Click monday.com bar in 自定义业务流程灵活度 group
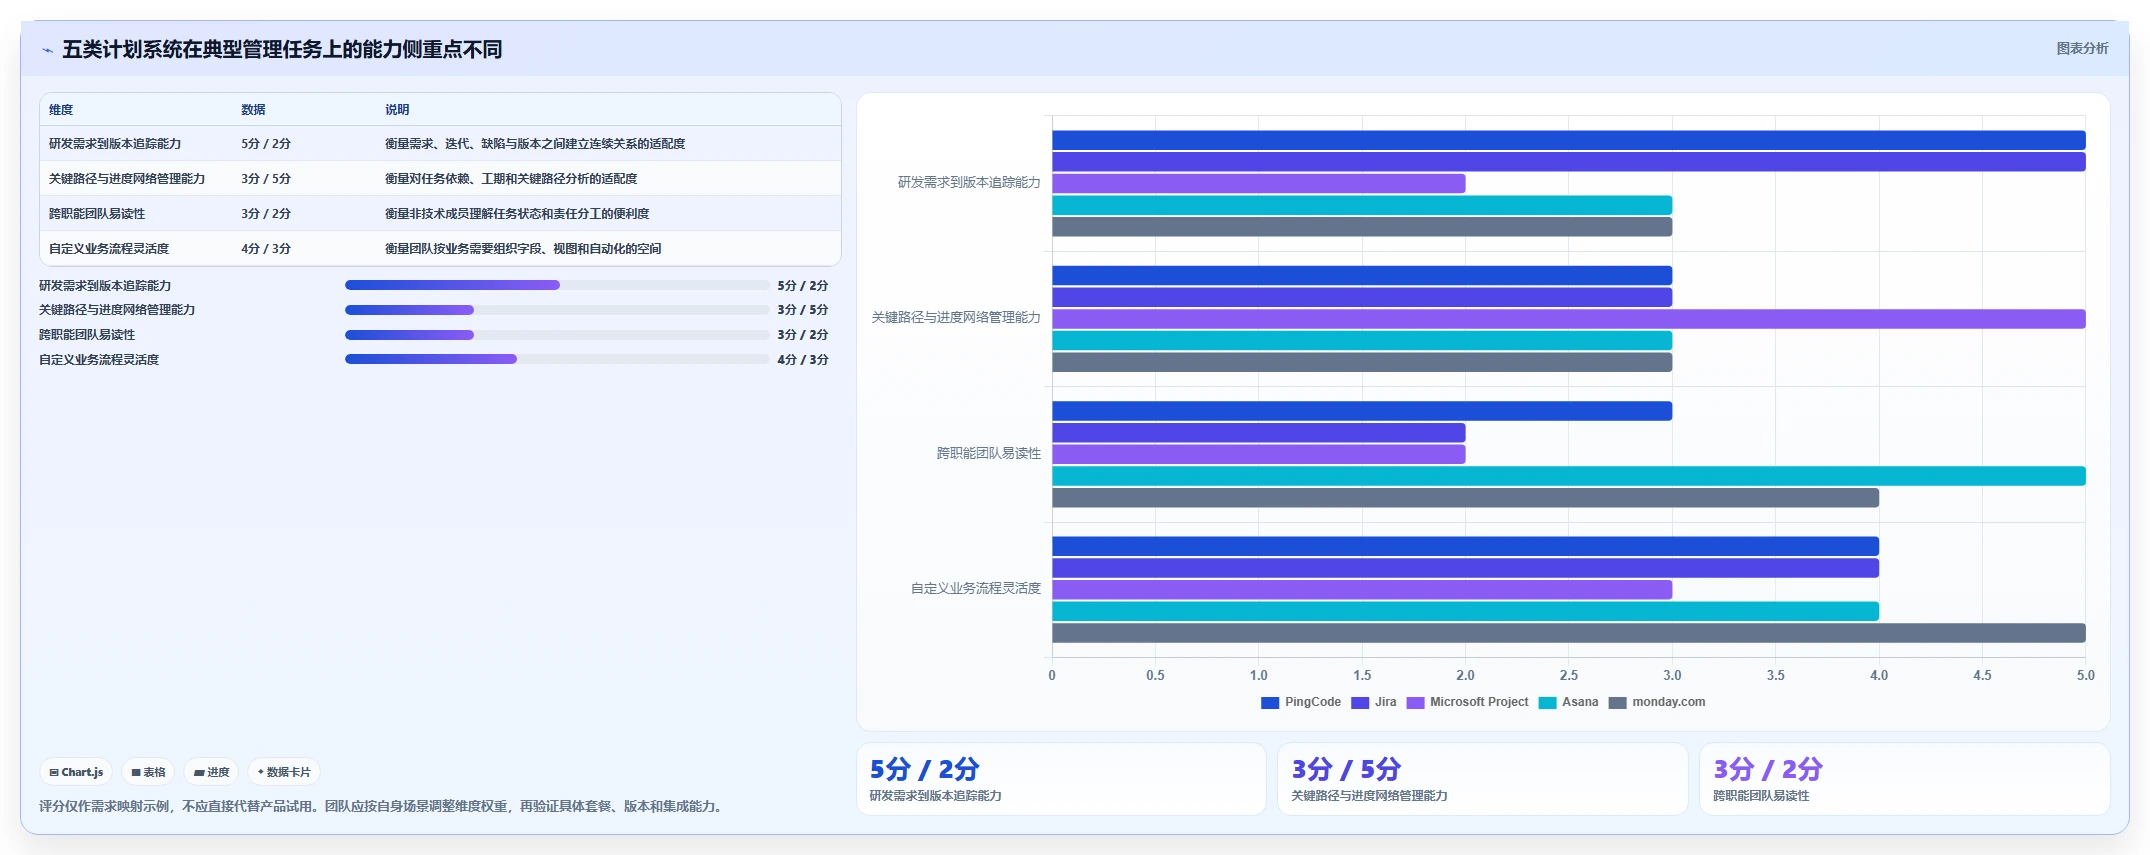Image resolution: width=2150 pixels, height=855 pixels. [x=1569, y=633]
